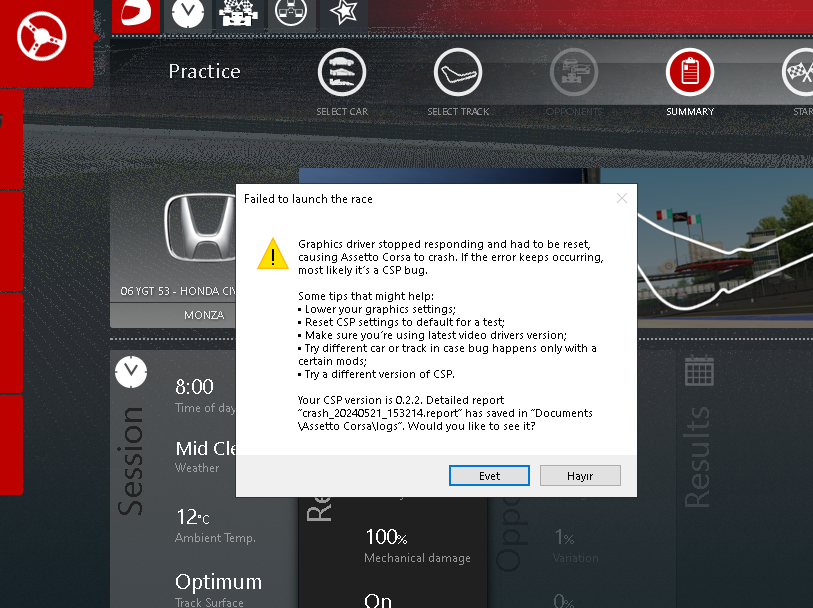Click the 1% variation value
Screen dimensions: 813x608
tap(564, 537)
